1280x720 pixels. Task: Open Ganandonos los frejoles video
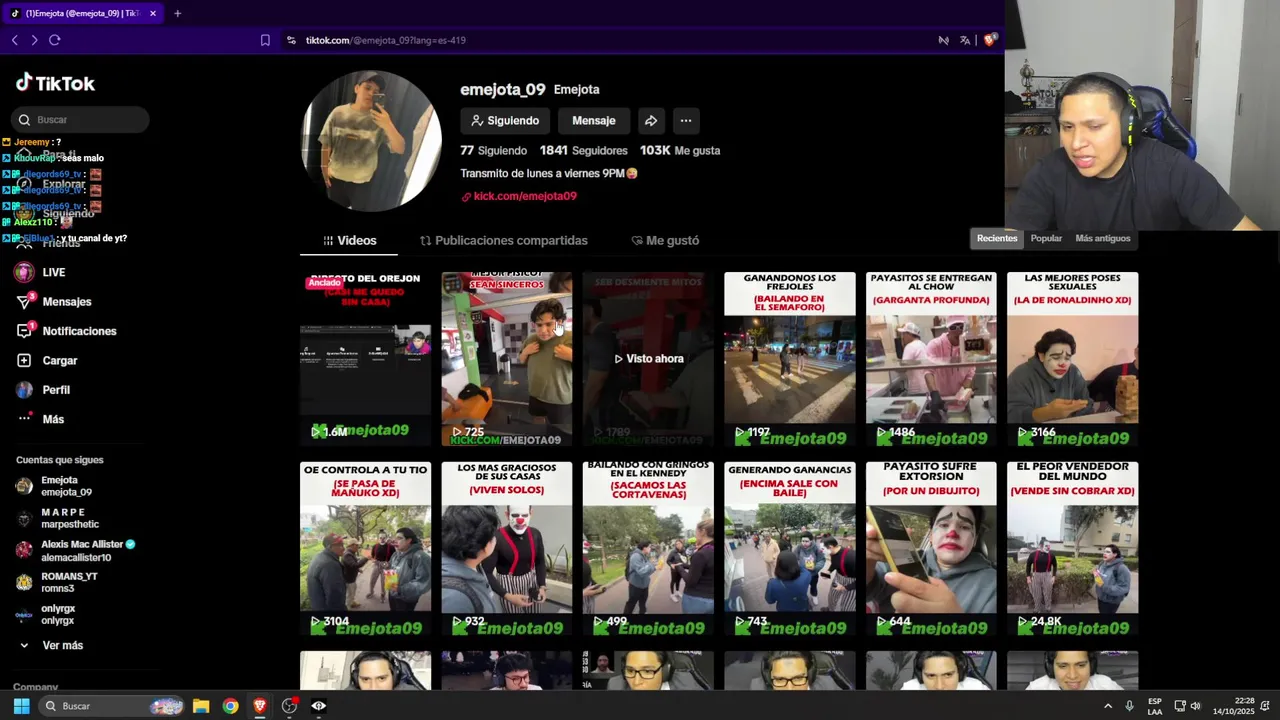click(x=790, y=358)
